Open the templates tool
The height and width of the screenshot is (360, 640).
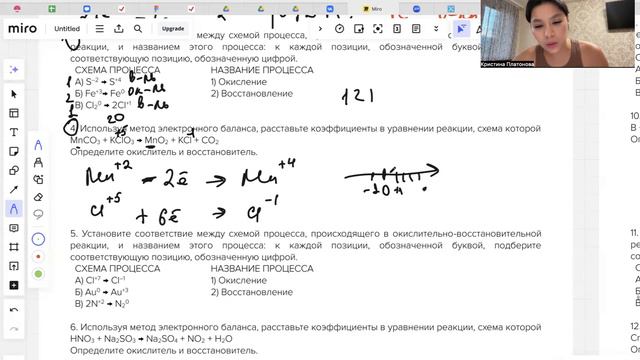(14, 113)
